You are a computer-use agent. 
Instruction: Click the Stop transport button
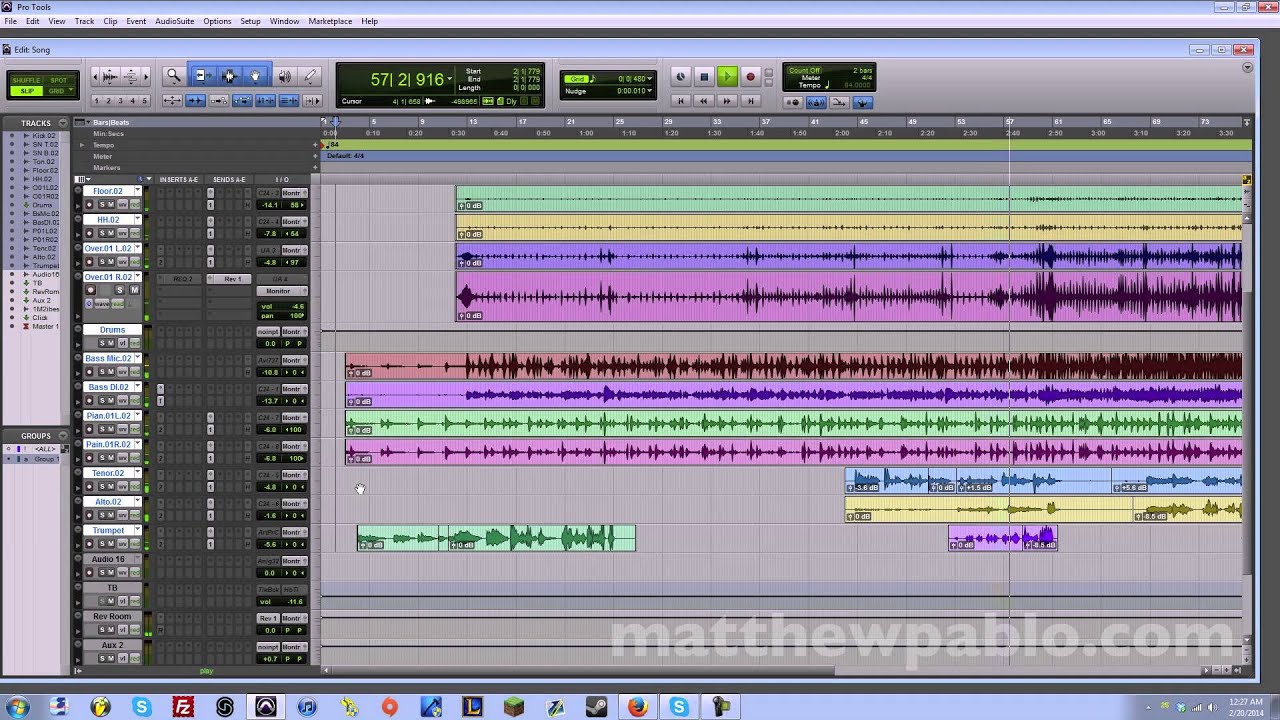(x=704, y=77)
